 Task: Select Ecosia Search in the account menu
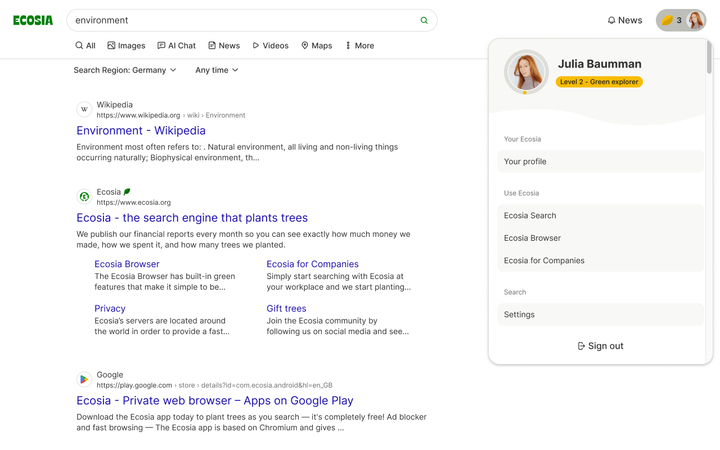coord(600,216)
